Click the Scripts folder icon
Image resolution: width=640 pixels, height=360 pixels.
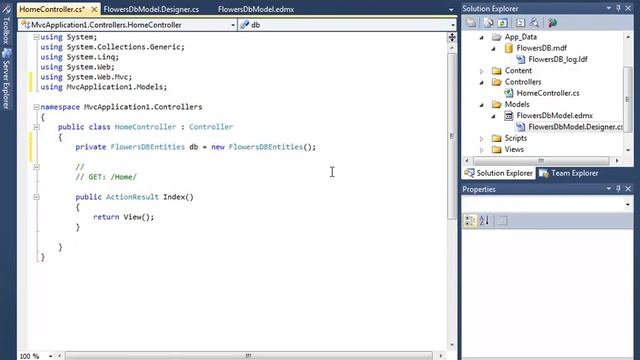(497, 138)
